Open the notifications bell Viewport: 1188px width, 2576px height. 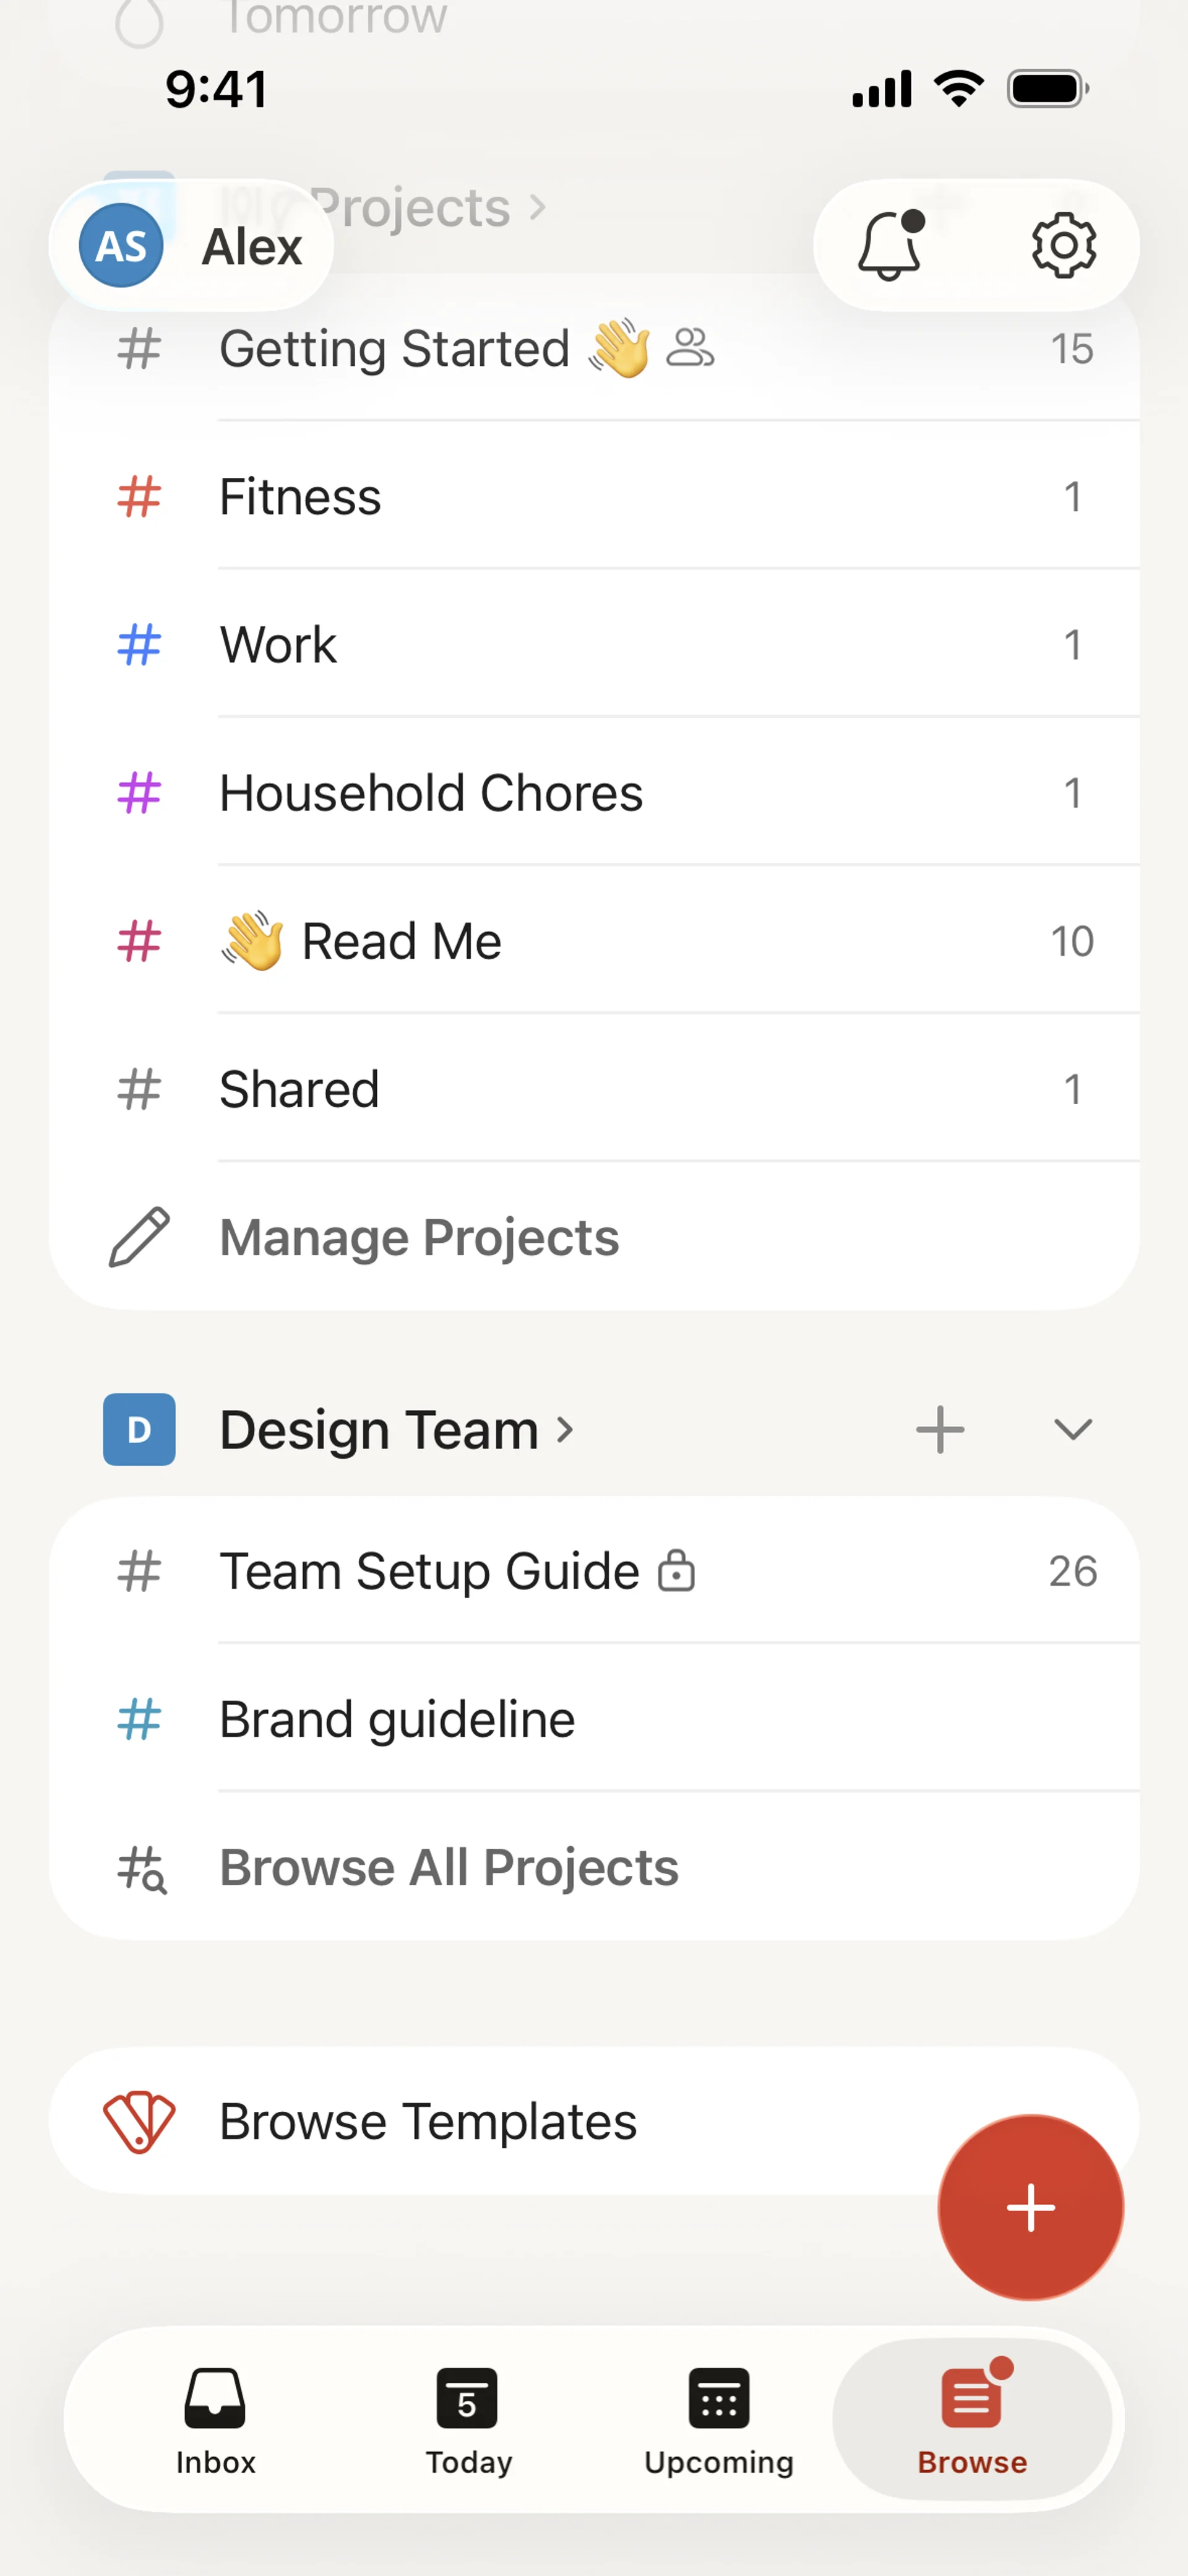[889, 246]
